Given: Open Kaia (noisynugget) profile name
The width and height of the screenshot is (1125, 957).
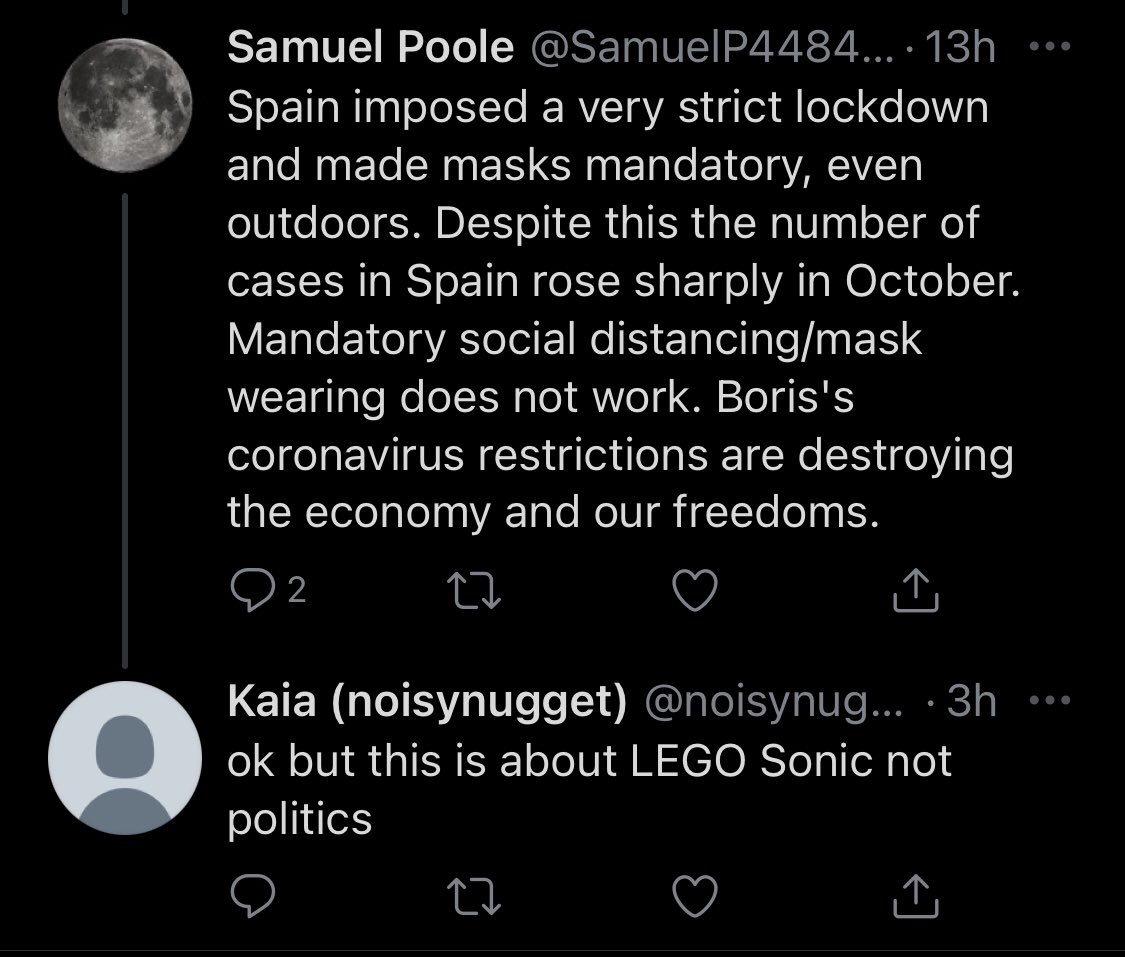Looking at the screenshot, I should point(428,700).
